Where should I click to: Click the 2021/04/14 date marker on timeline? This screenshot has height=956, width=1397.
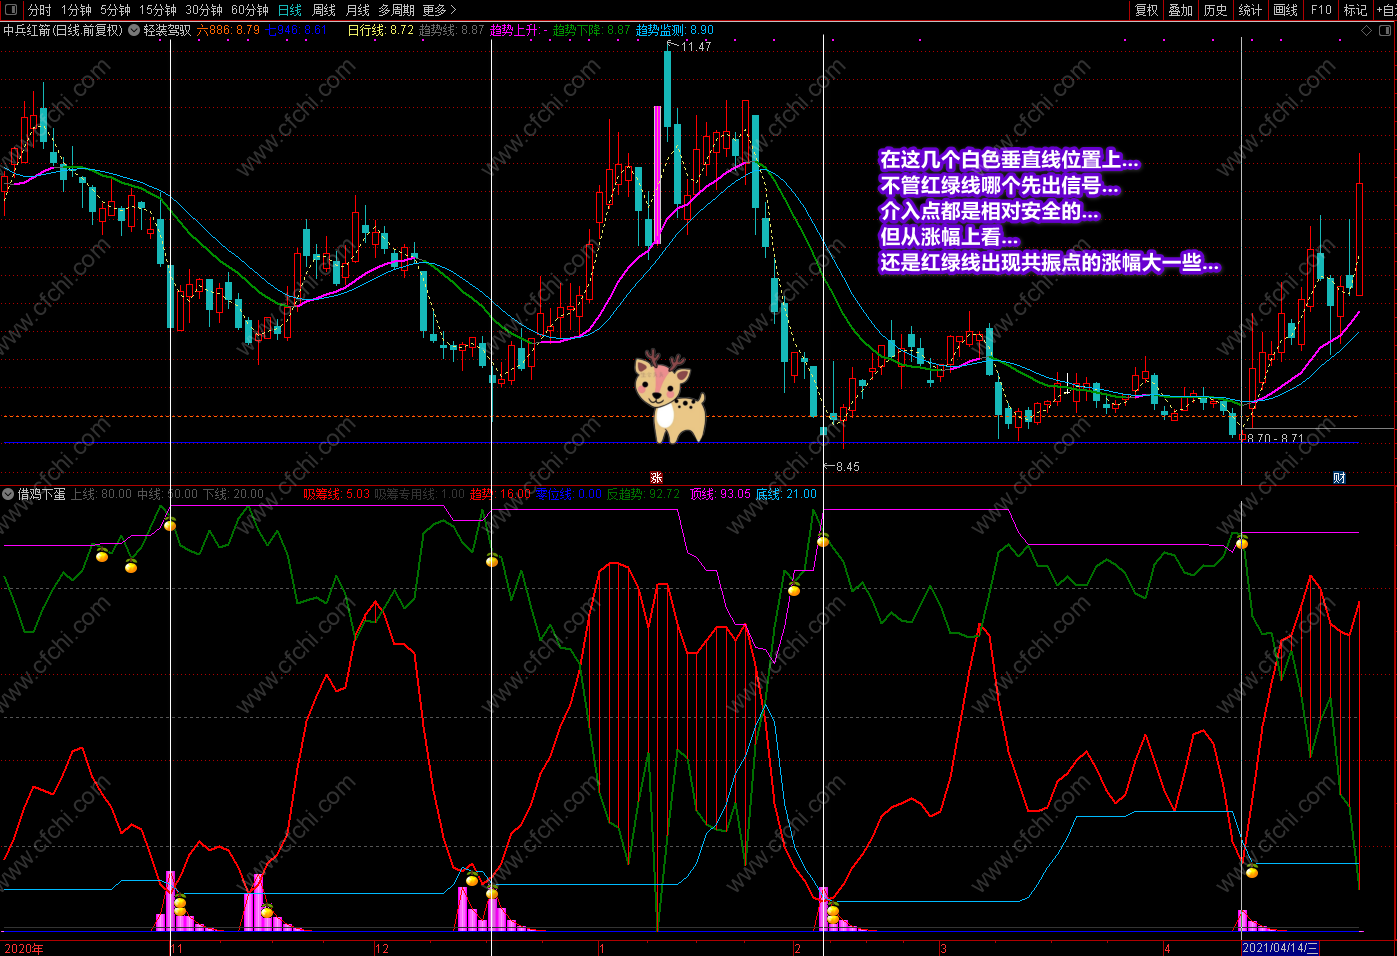pyautogui.click(x=1280, y=948)
